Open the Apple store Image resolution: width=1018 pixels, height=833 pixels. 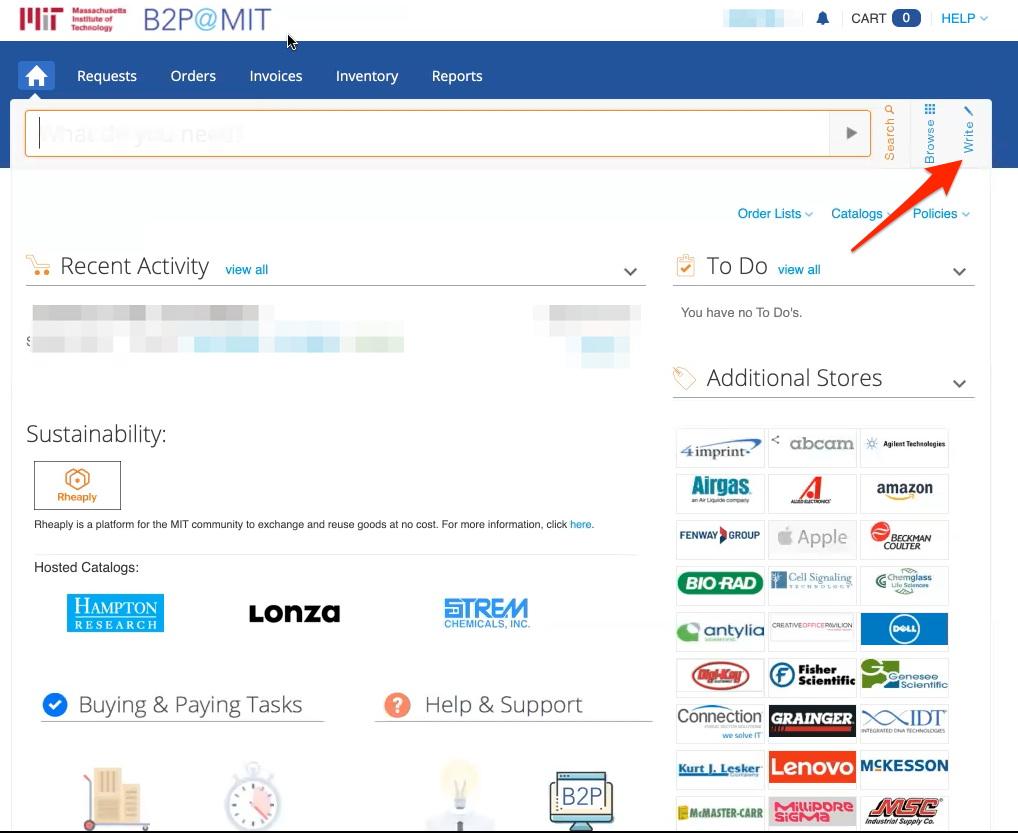[812, 540]
